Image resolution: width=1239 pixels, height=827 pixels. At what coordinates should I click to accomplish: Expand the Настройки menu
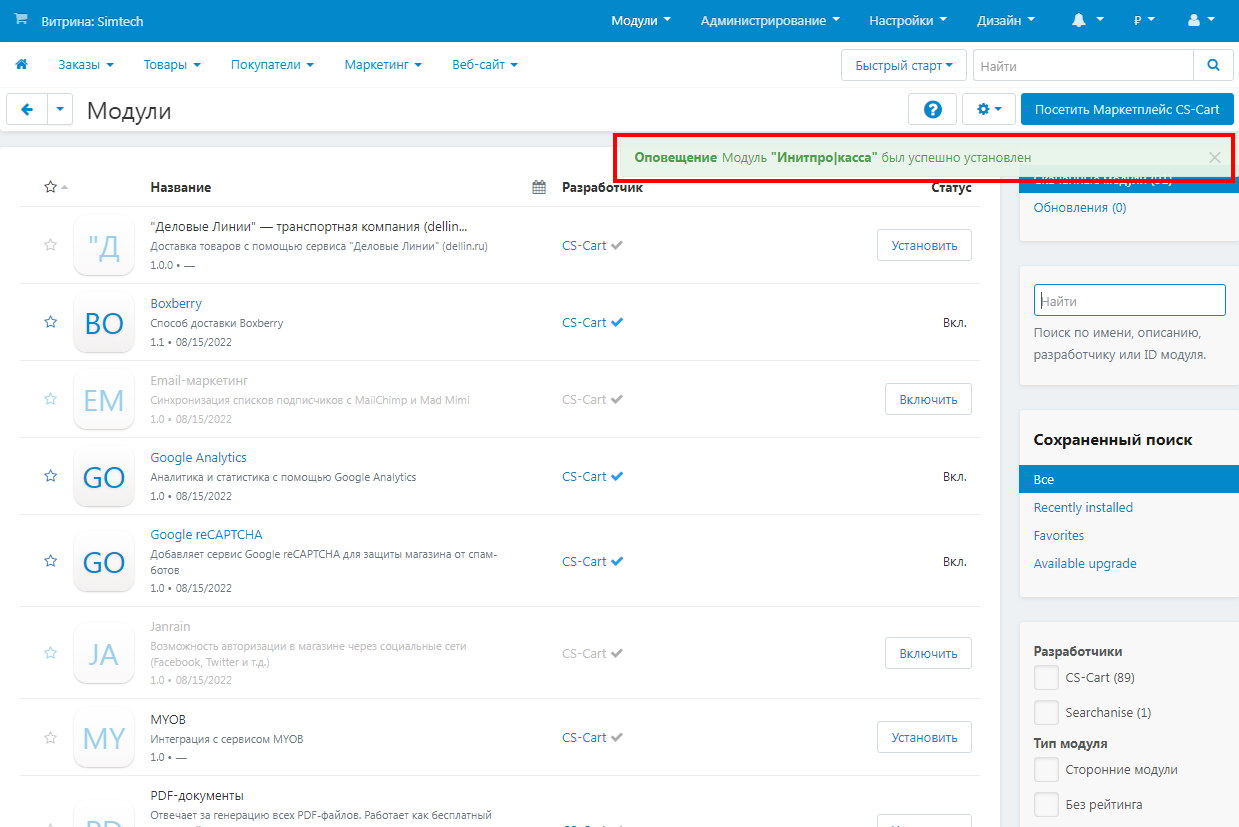click(x=908, y=20)
